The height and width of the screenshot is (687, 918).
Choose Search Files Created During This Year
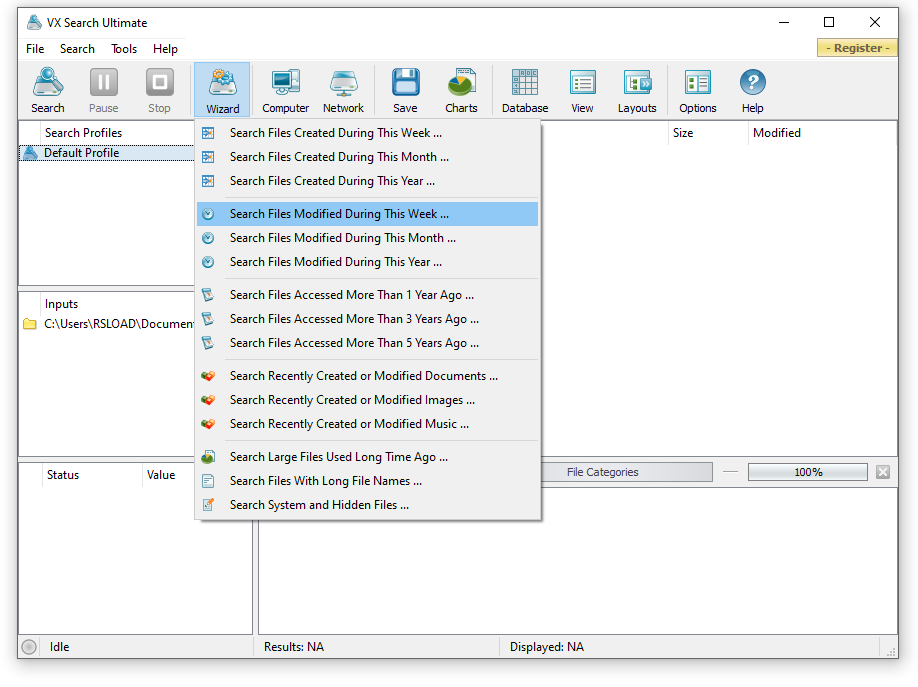coord(367,181)
